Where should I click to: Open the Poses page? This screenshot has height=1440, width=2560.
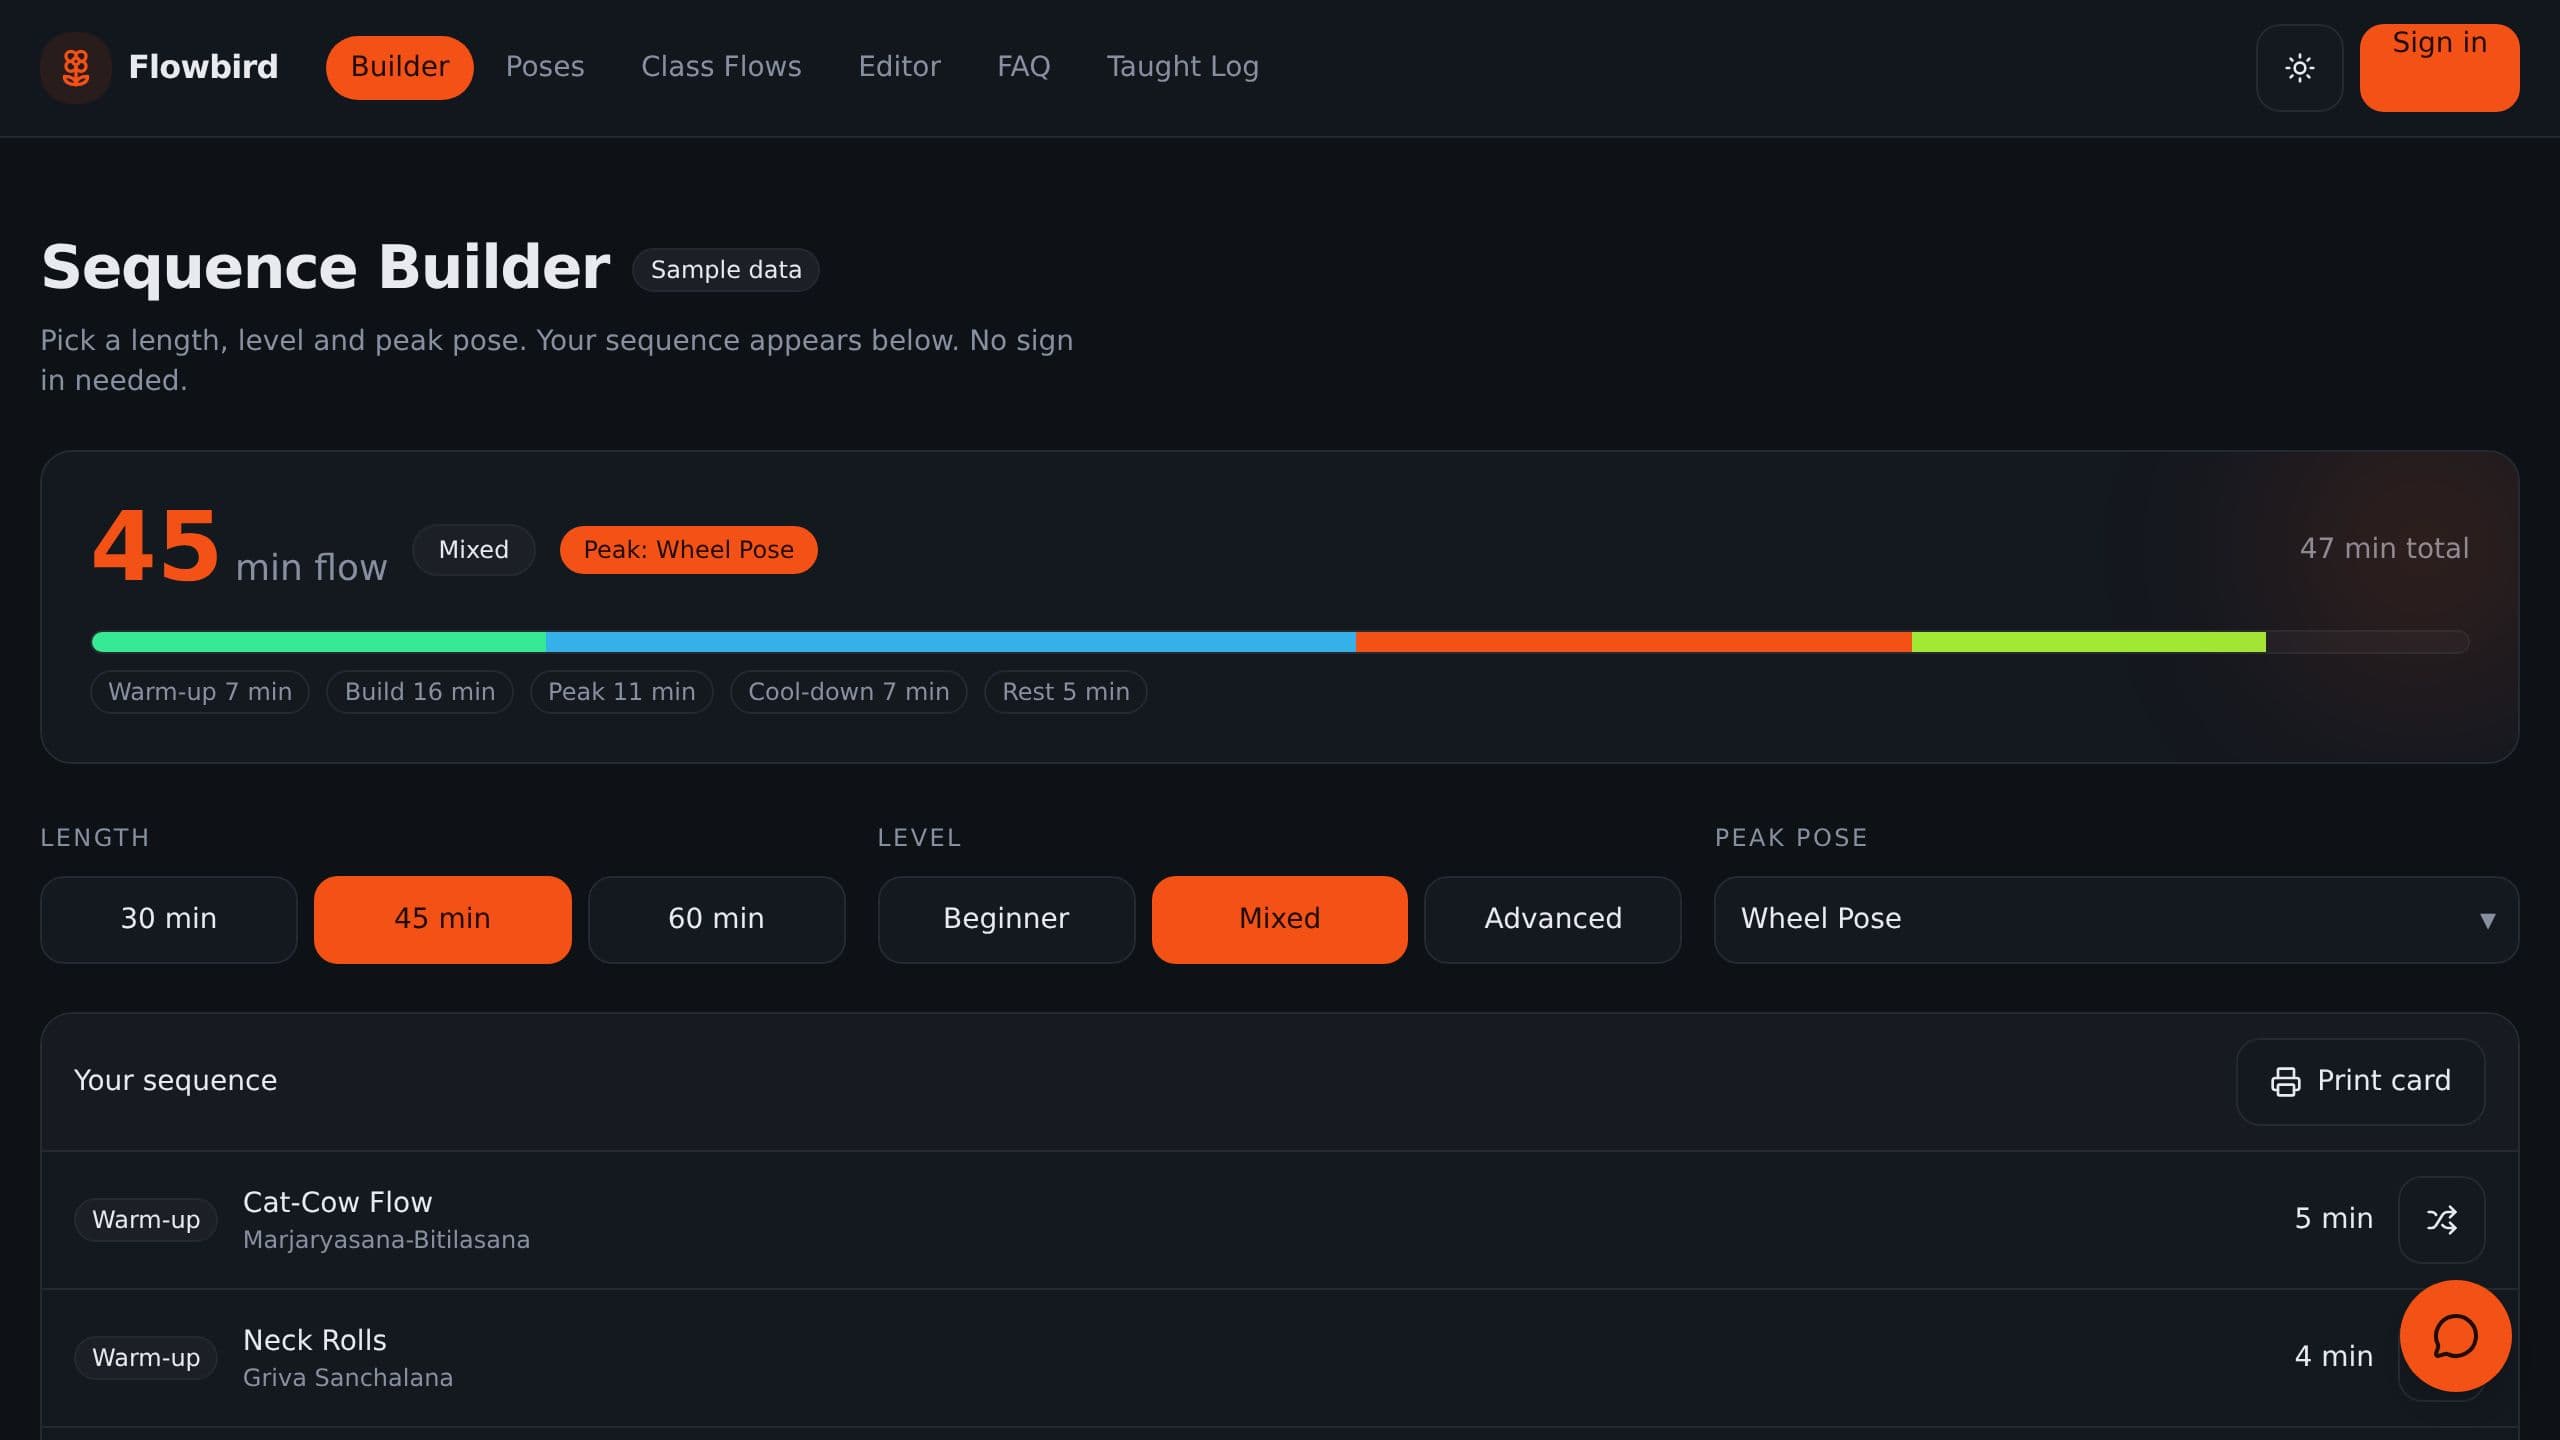coord(545,67)
